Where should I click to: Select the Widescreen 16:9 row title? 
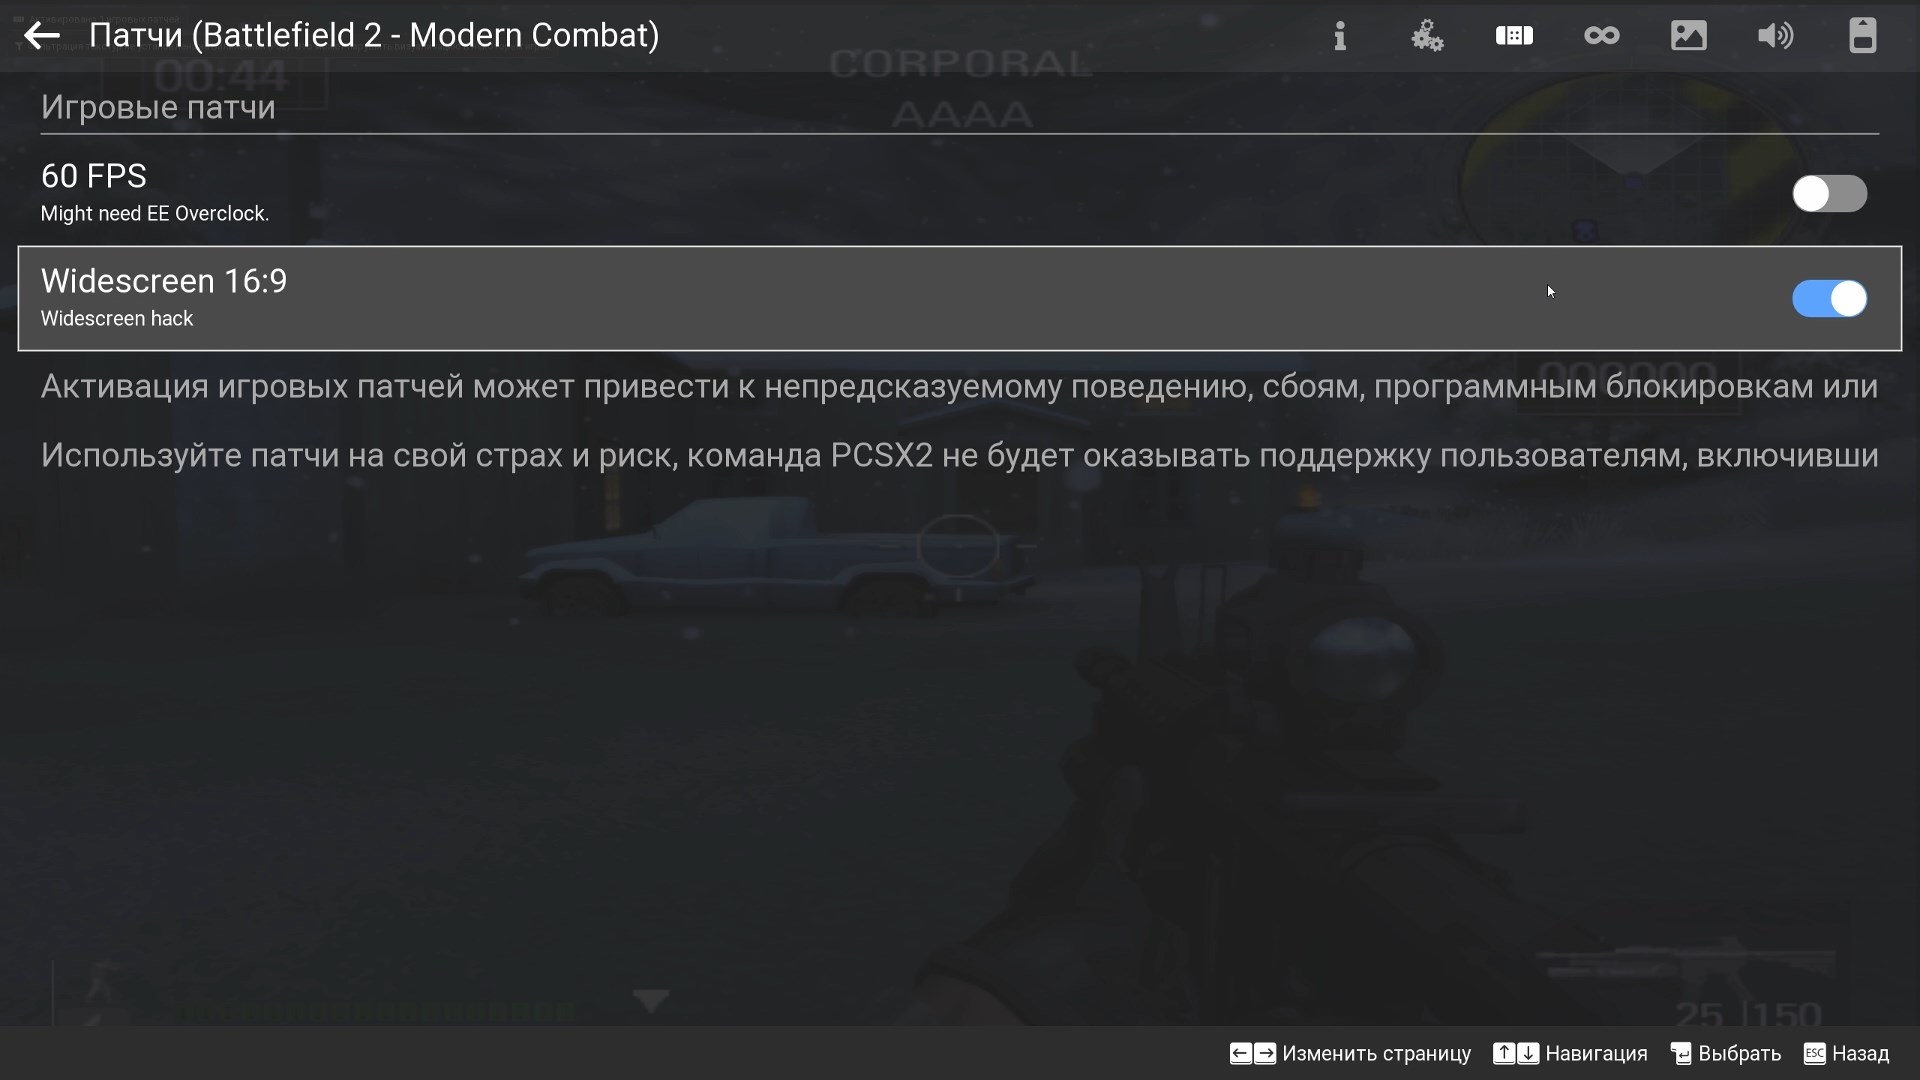click(164, 281)
